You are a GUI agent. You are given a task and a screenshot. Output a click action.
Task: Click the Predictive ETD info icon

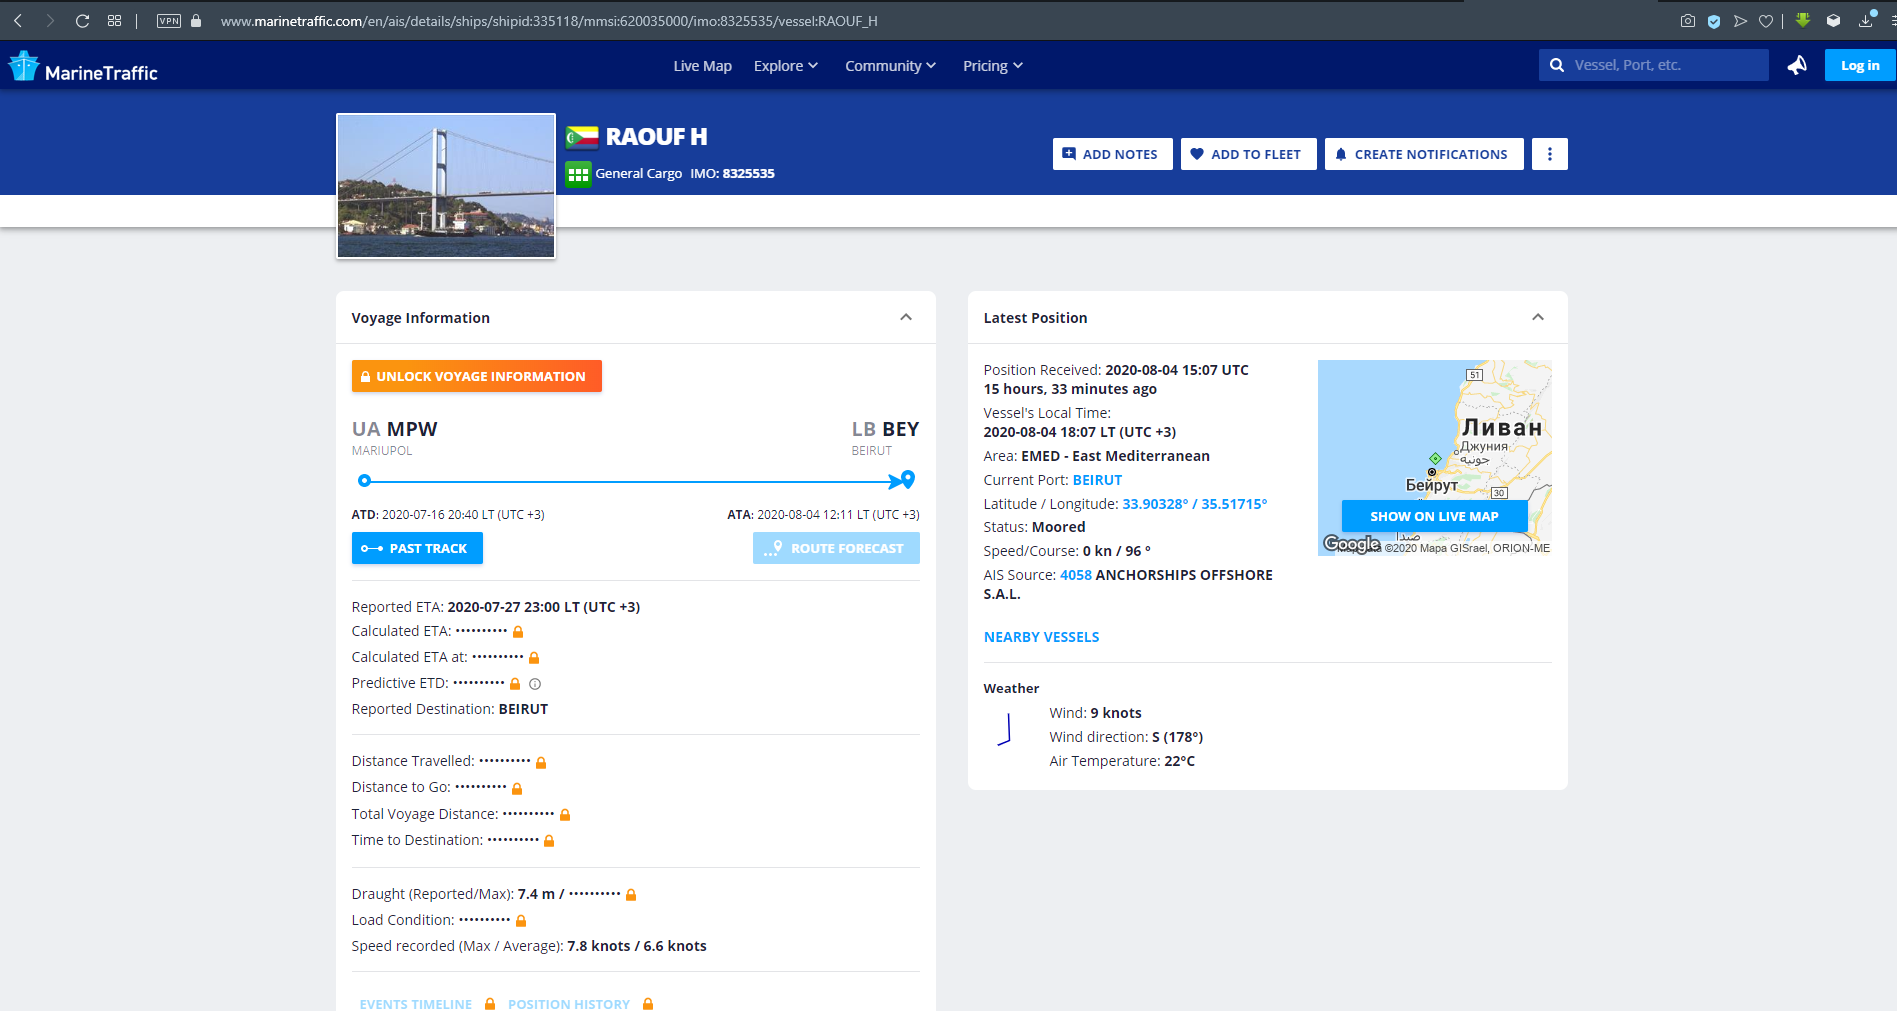click(535, 684)
